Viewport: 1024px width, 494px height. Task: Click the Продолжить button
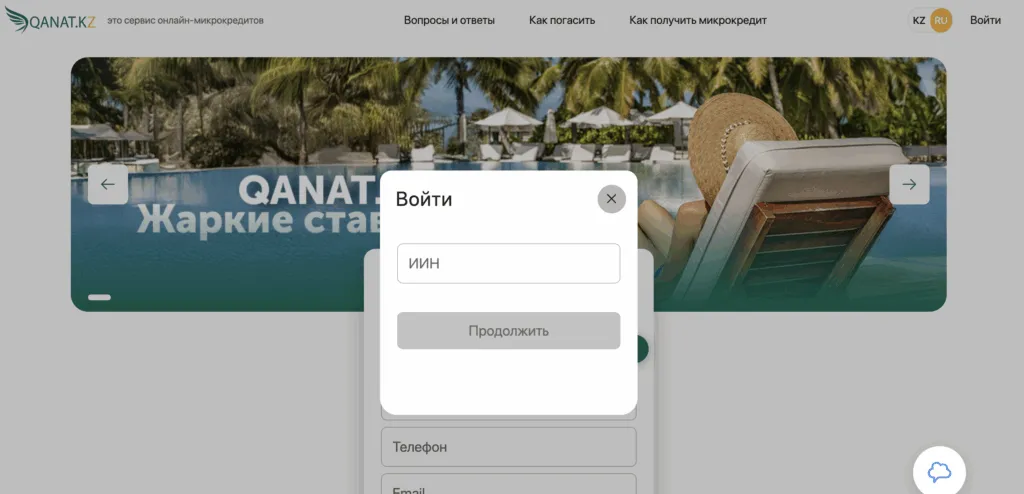tap(509, 331)
